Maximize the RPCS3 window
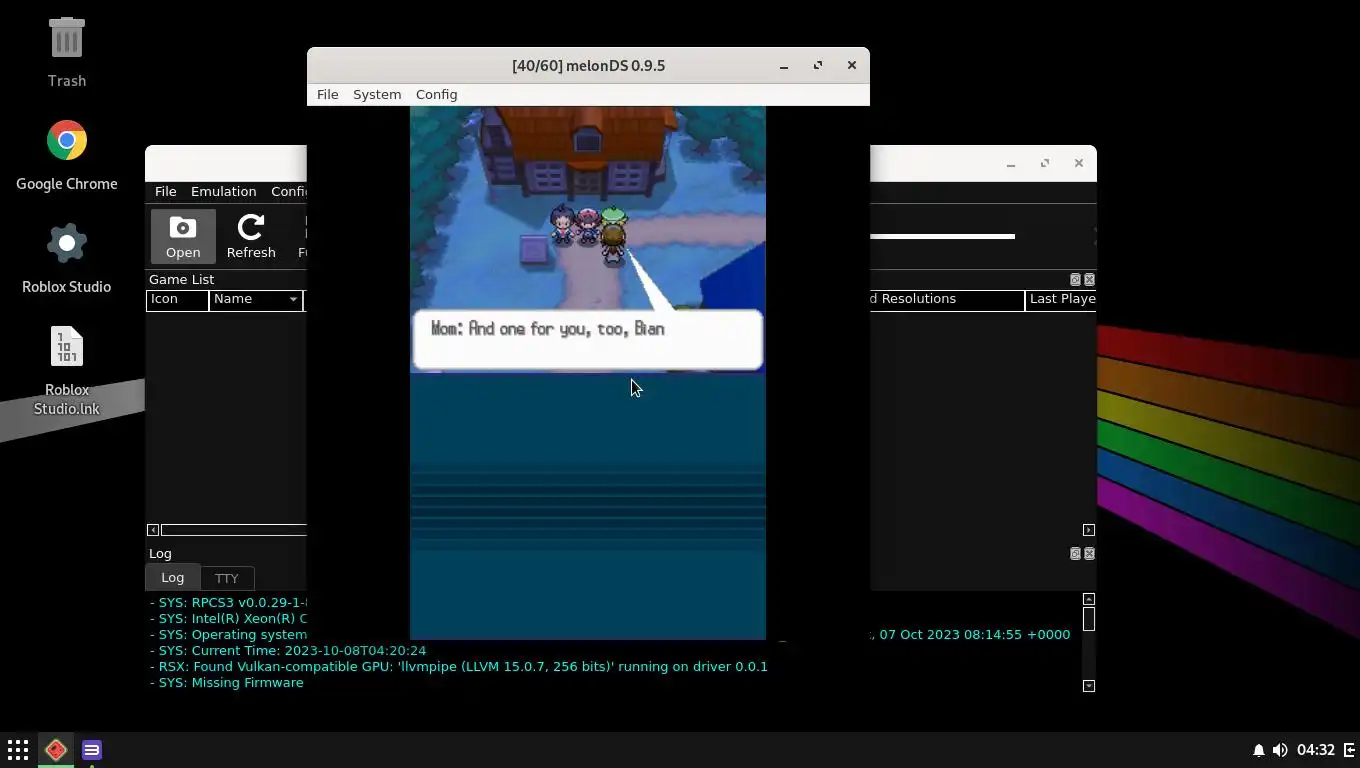This screenshot has width=1360, height=768. click(x=1045, y=163)
